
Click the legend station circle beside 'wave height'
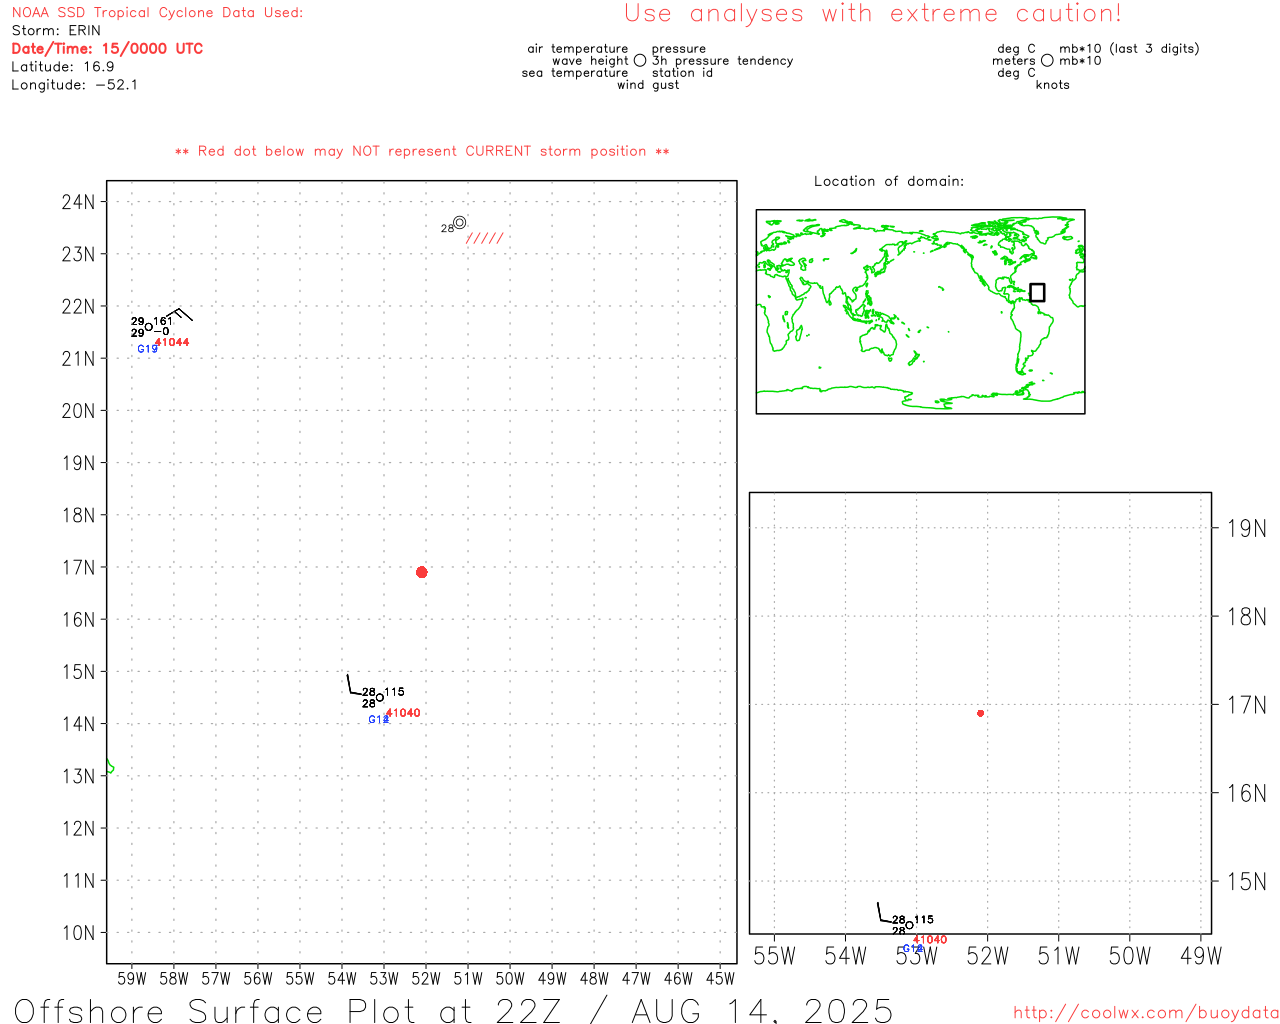tap(640, 60)
